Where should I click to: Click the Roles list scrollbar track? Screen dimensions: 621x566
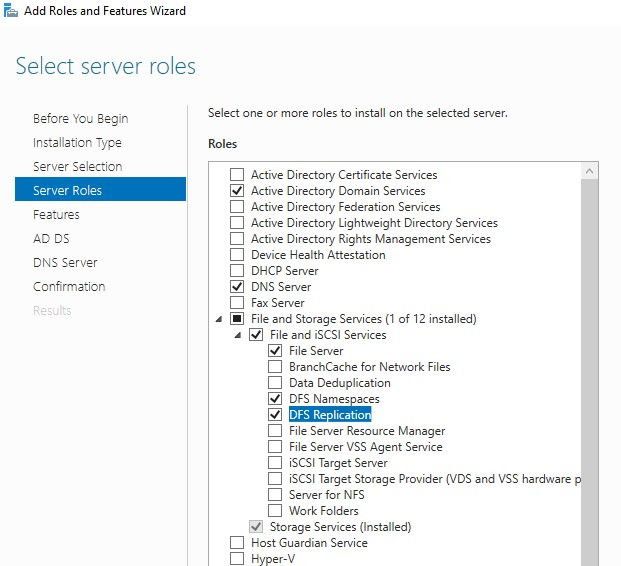click(589, 372)
